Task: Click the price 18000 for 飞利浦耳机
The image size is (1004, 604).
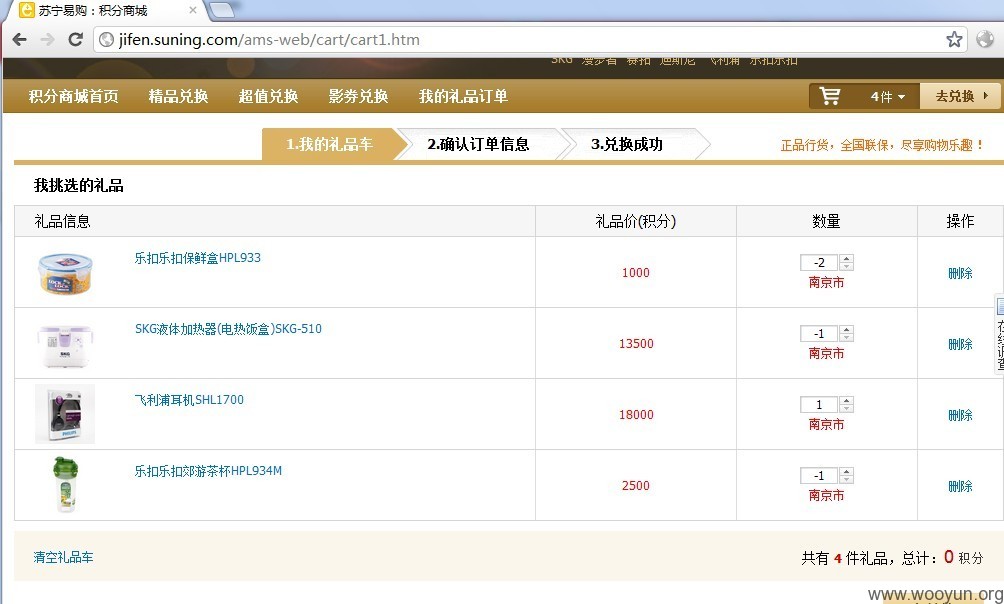Action: (x=636, y=415)
